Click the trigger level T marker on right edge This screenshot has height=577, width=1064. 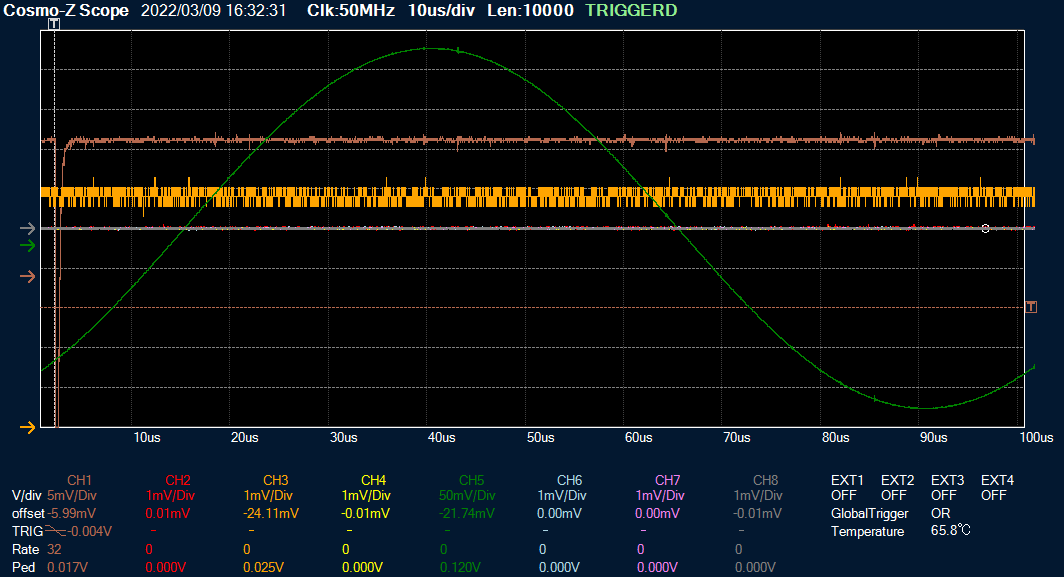click(x=1031, y=307)
